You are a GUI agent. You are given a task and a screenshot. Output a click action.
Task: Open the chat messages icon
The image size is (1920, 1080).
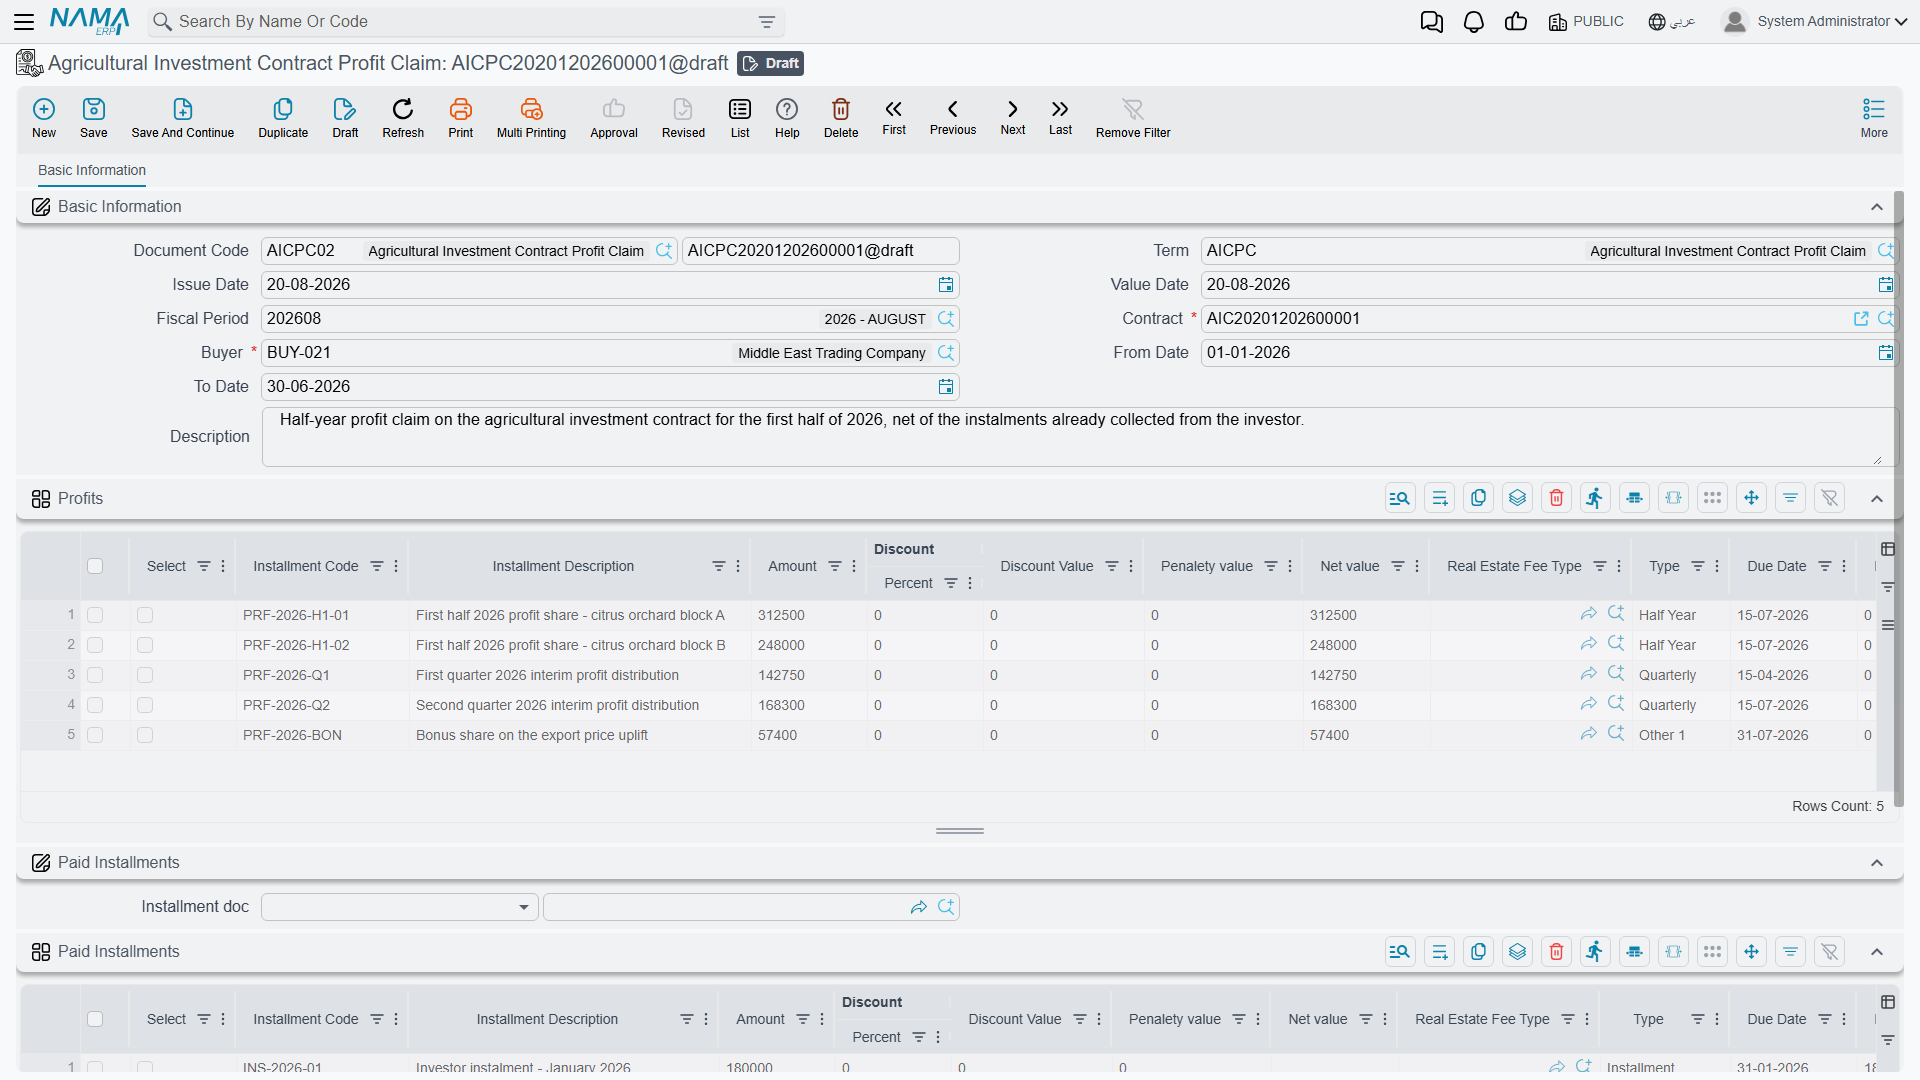point(1432,22)
